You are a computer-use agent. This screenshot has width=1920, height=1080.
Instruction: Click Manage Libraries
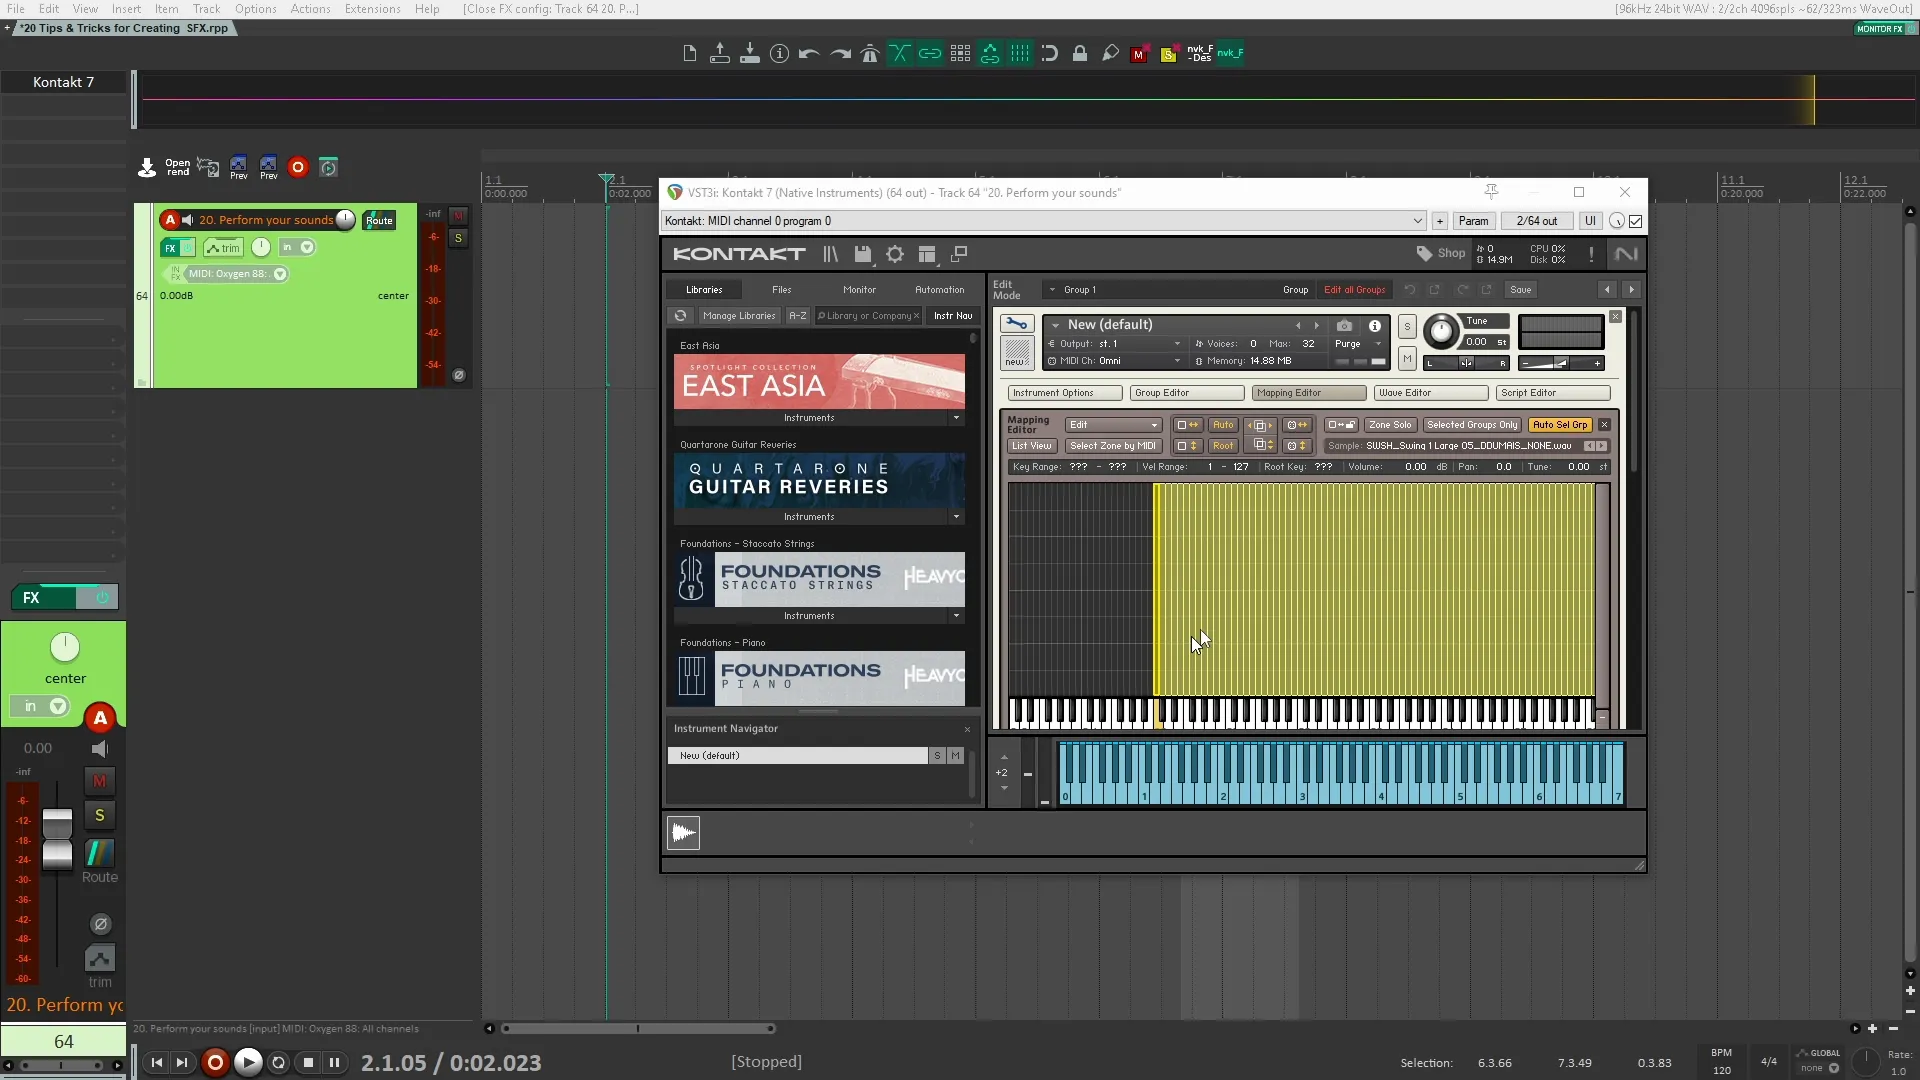coord(739,316)
